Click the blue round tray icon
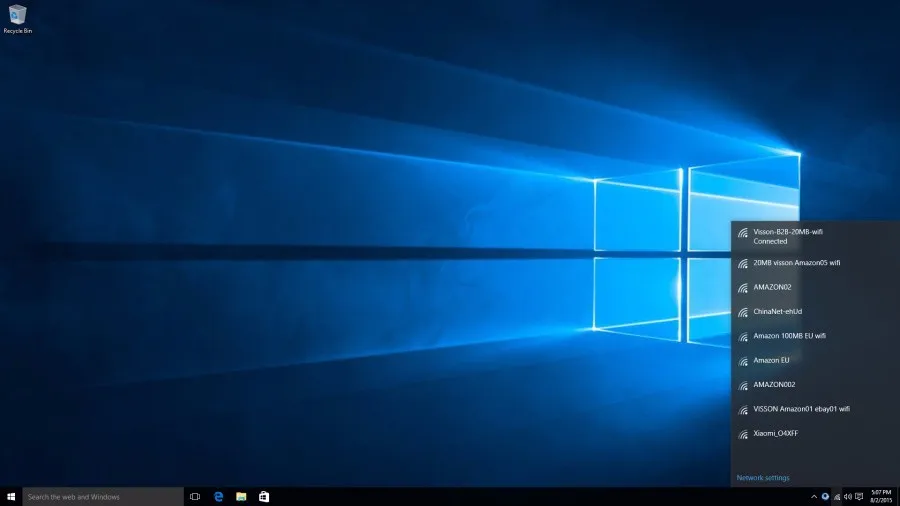The image size is (900, 506). (825, 497)
